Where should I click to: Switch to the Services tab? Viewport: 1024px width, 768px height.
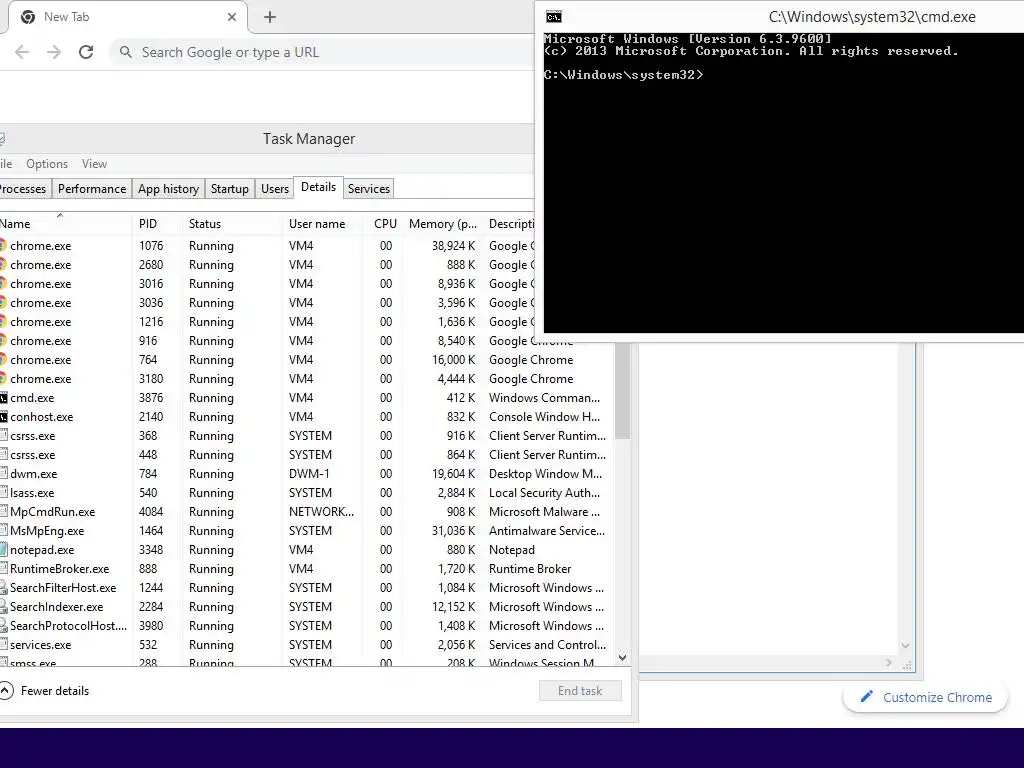[369, 189]
